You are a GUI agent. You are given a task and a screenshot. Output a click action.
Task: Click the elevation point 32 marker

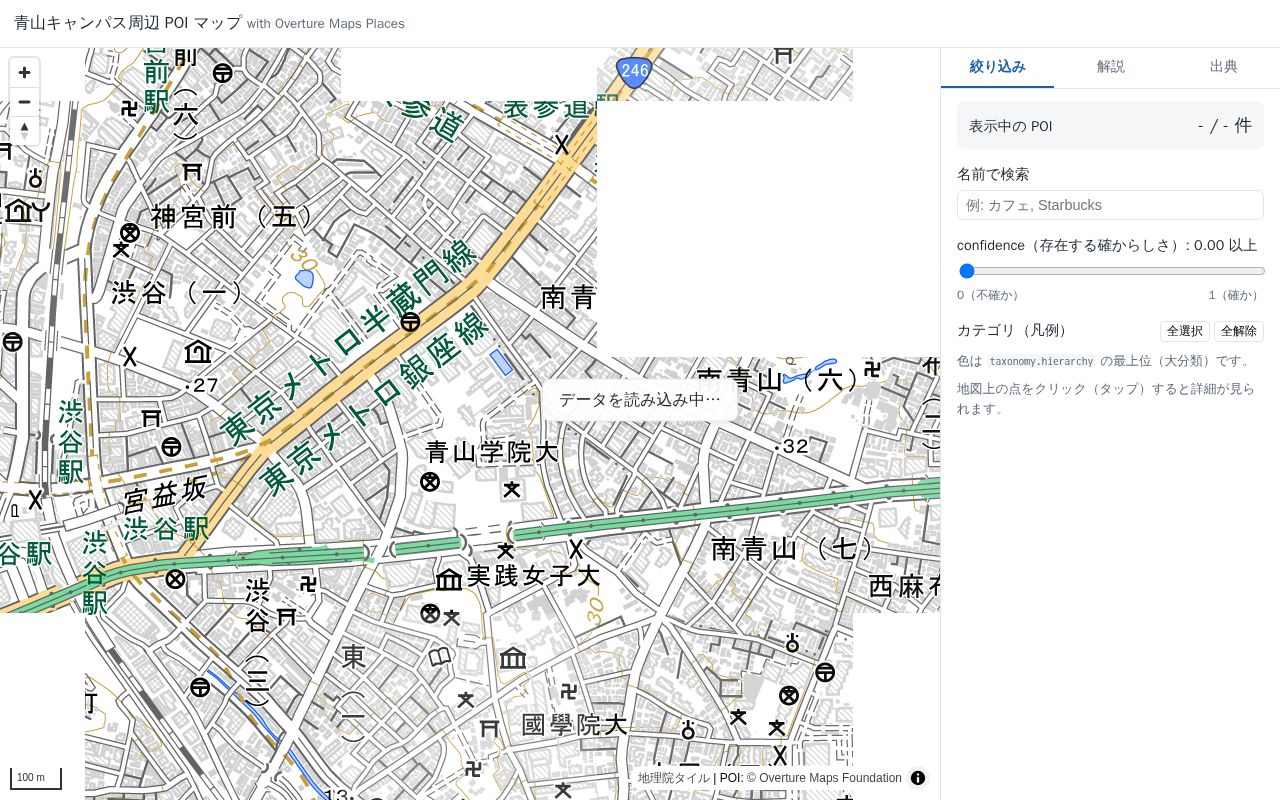[793, 446]
